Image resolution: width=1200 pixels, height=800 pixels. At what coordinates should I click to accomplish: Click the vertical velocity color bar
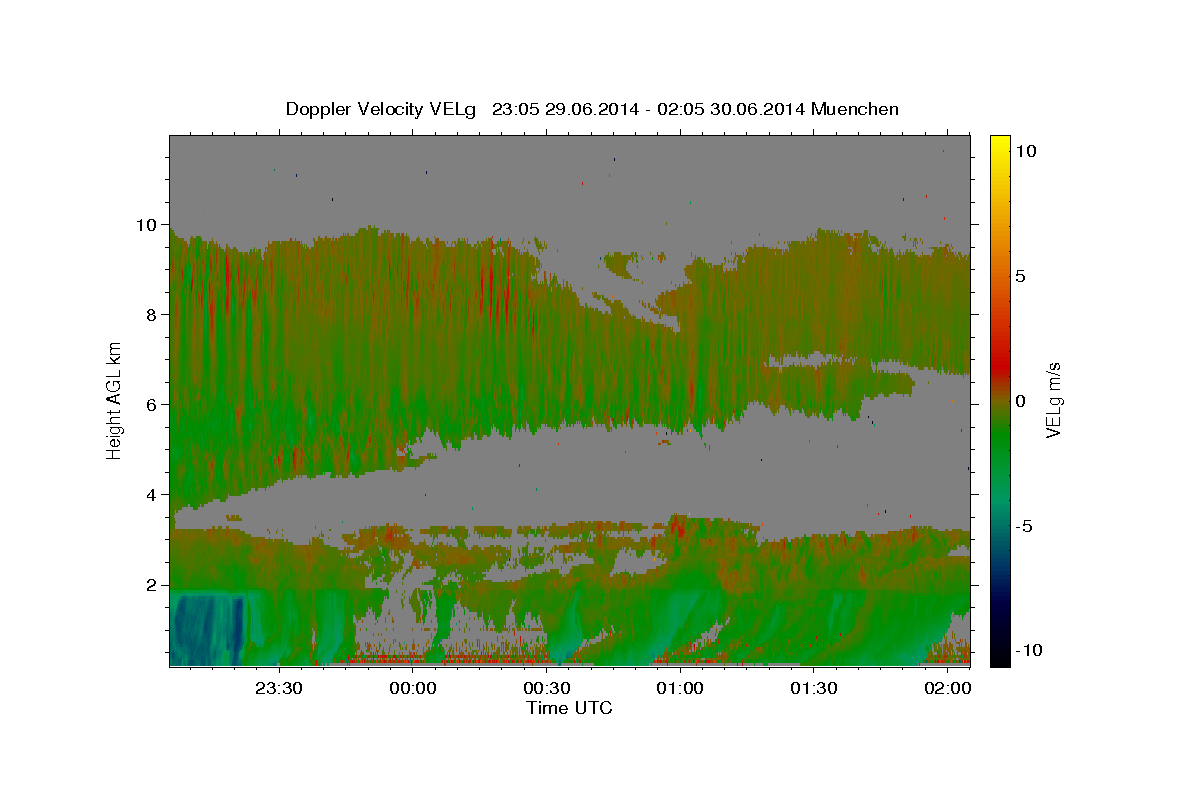999,400
